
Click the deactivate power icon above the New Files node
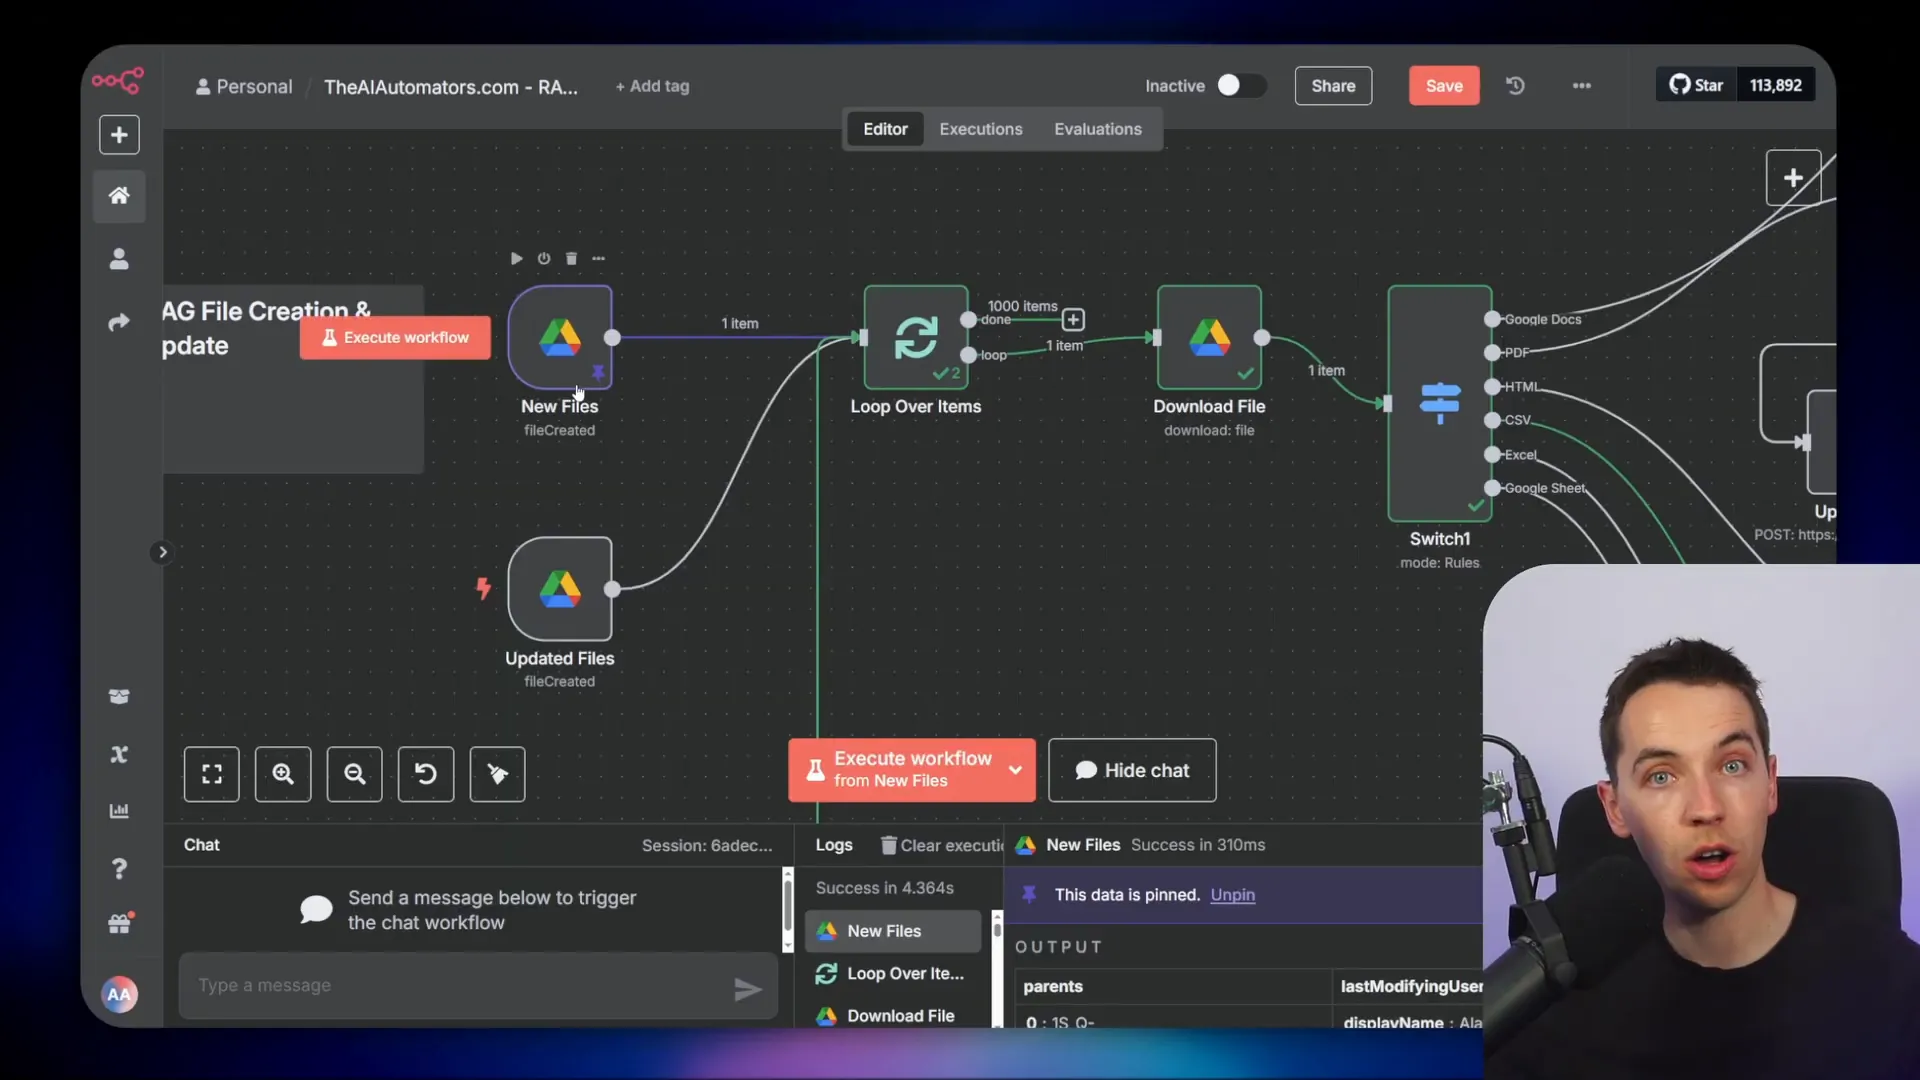coord(544,258)
